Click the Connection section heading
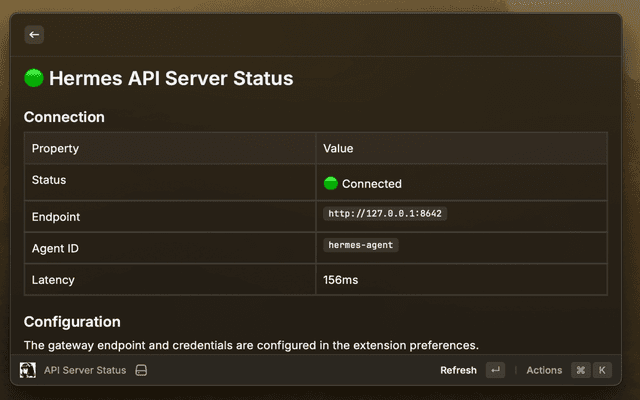This screenshot has width=640, height=400. 64,117
